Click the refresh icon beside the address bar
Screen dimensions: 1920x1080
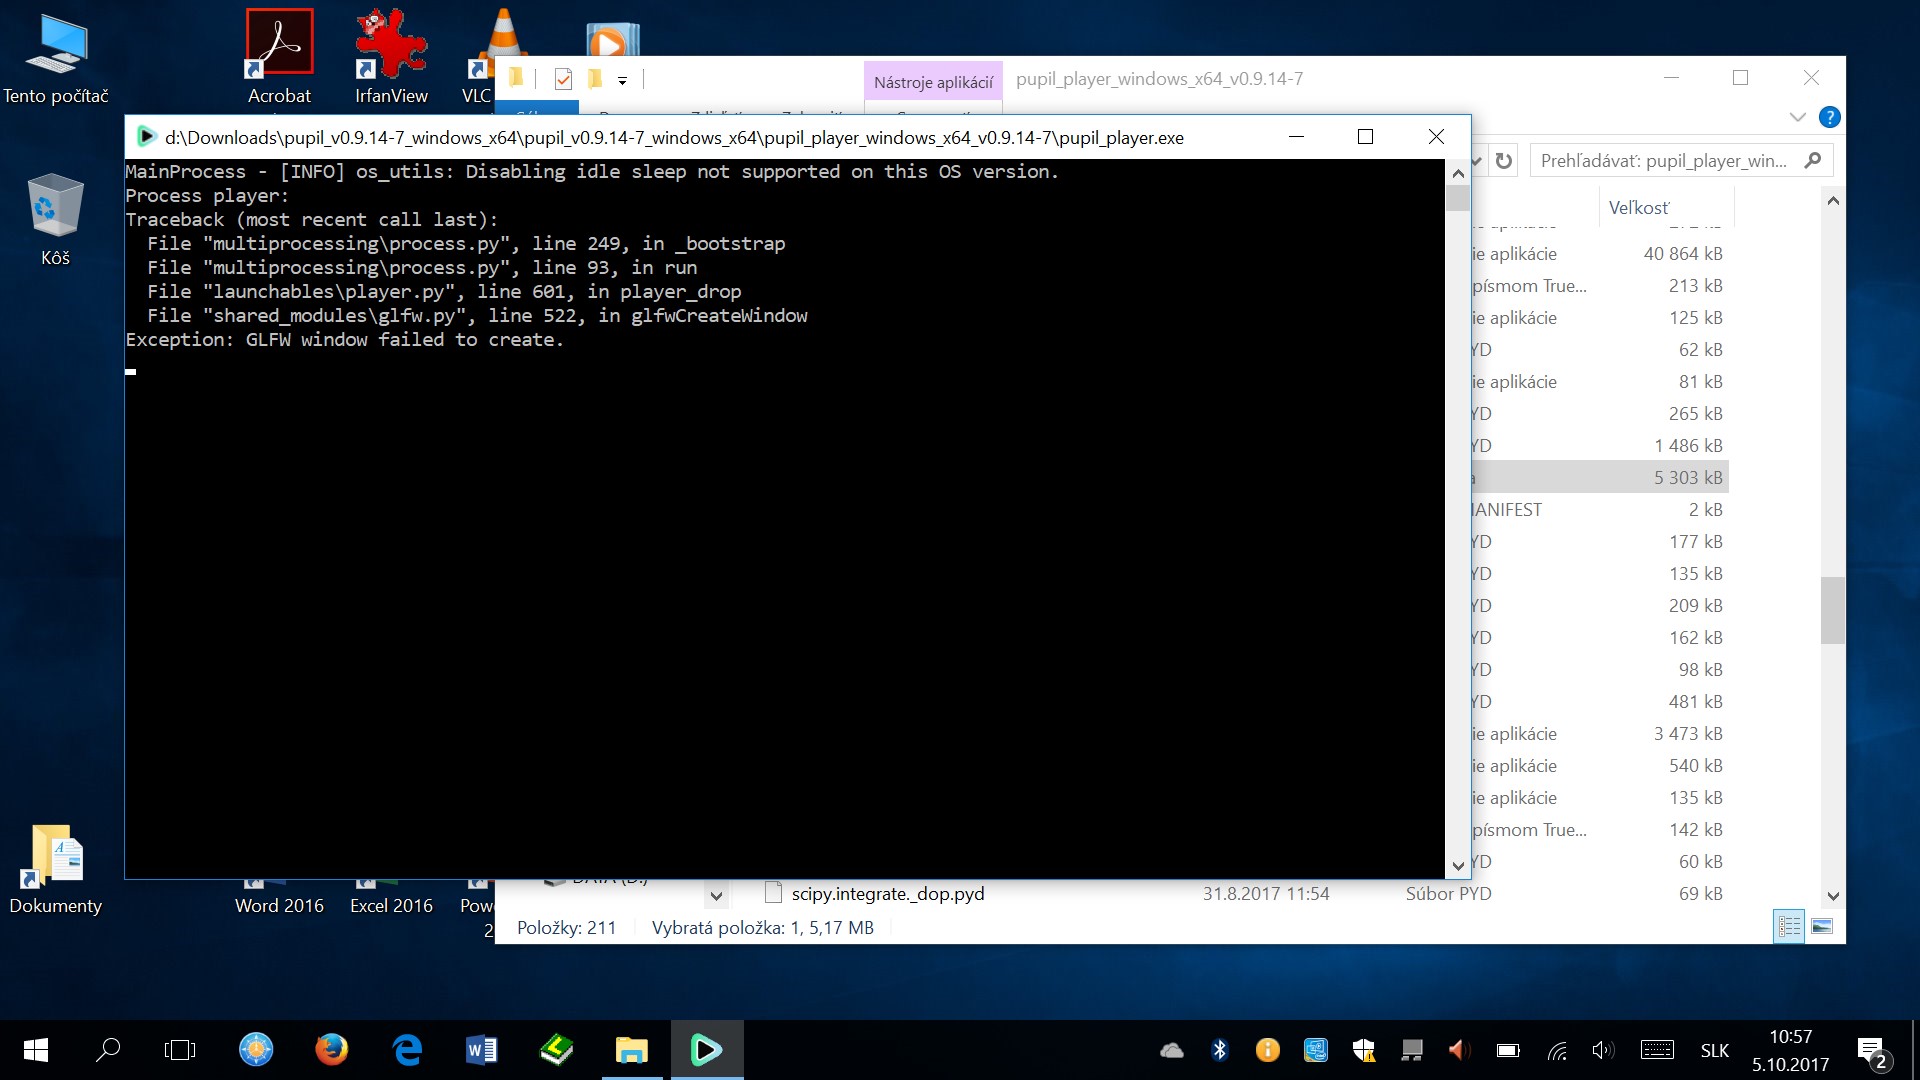[x=1503, y=160]
